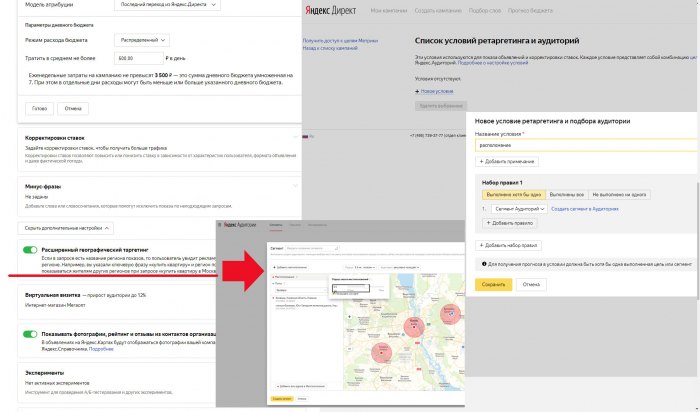This screenshot has width=700, height=412.
Task: Edit the segment name field in Аудитории
Action: point(312,248)
